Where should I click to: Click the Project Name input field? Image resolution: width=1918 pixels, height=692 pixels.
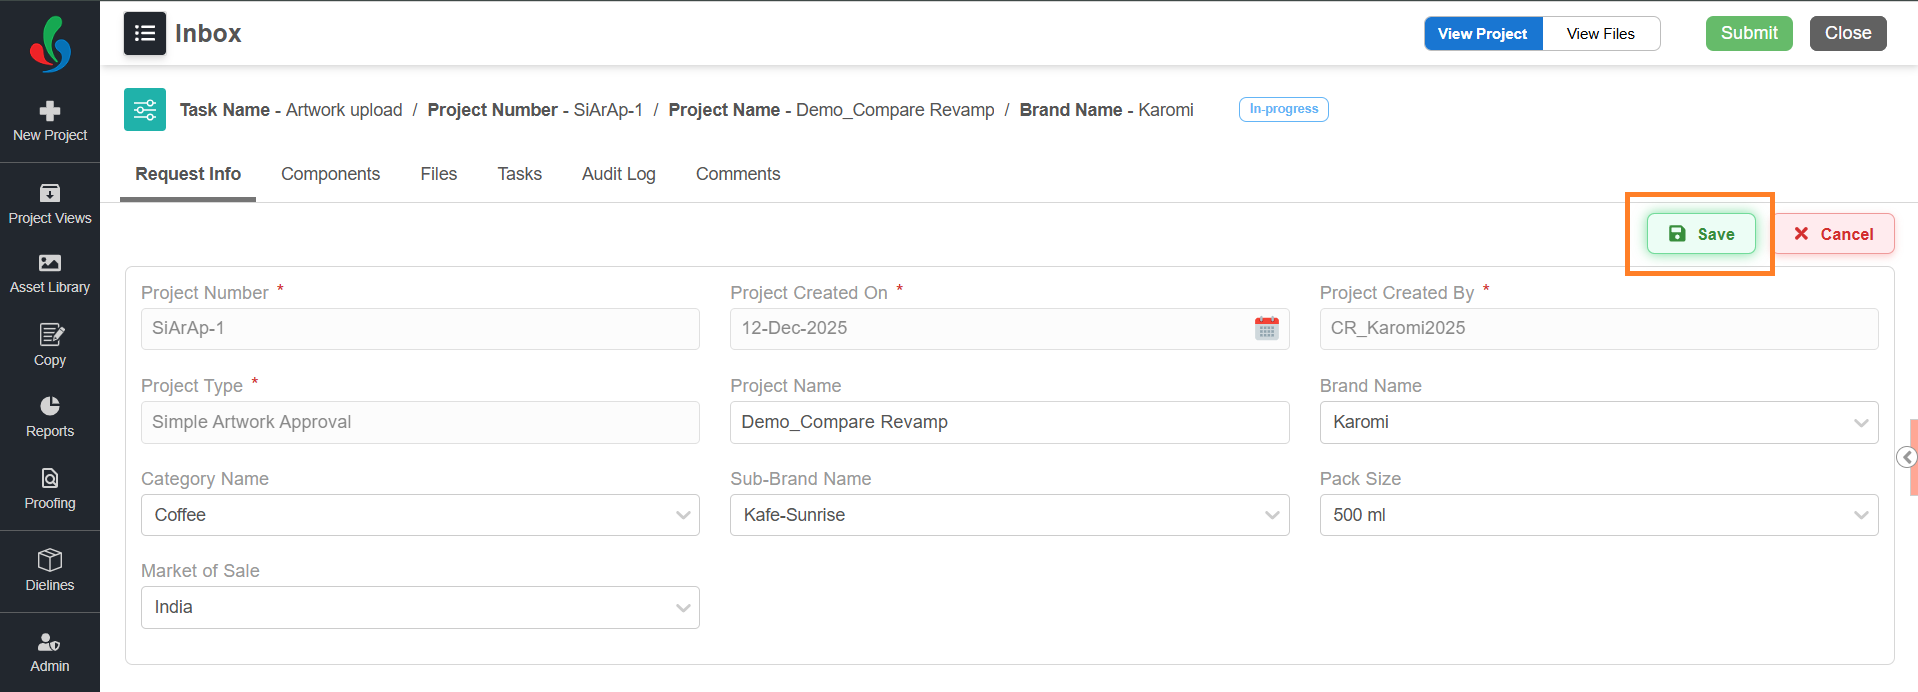tap(1008, 422)
